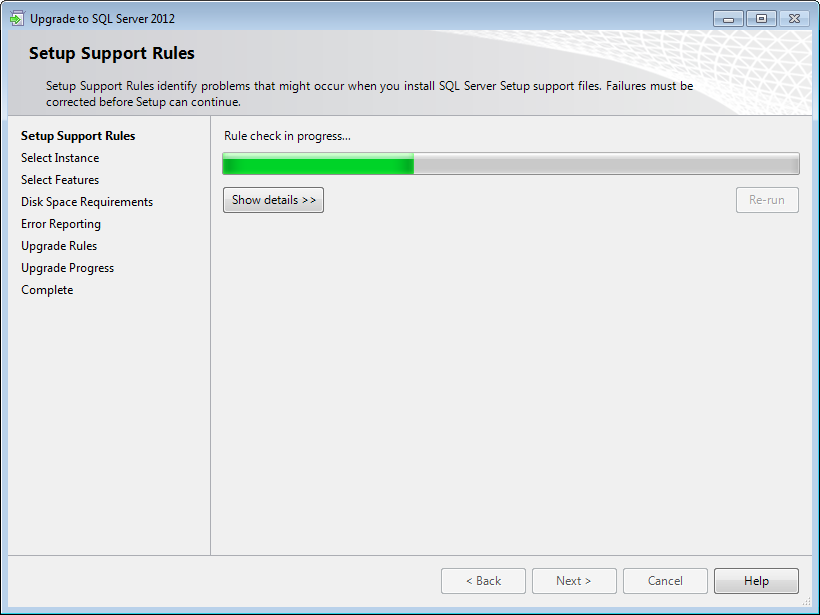
Task: Click the Back button
Action: pyautogui.click(x=483, y=581)
